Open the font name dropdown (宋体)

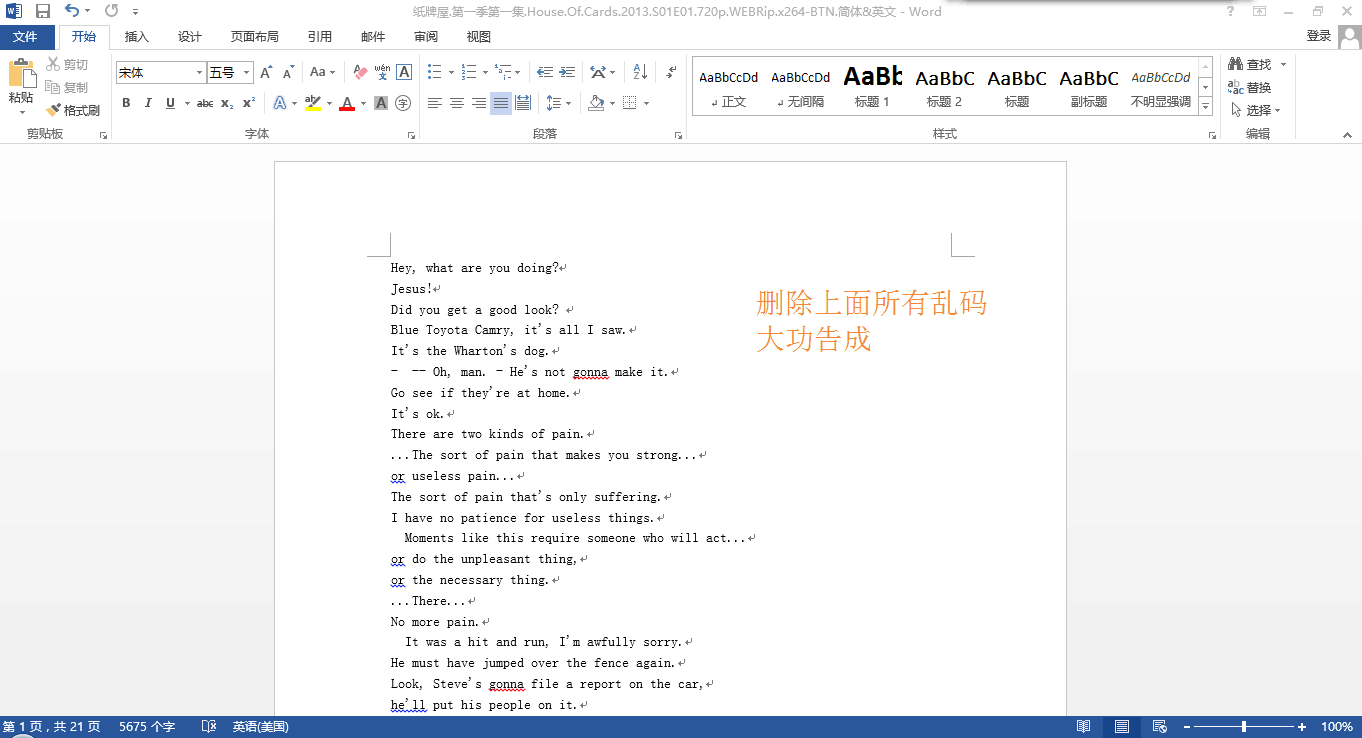(199, 73)
